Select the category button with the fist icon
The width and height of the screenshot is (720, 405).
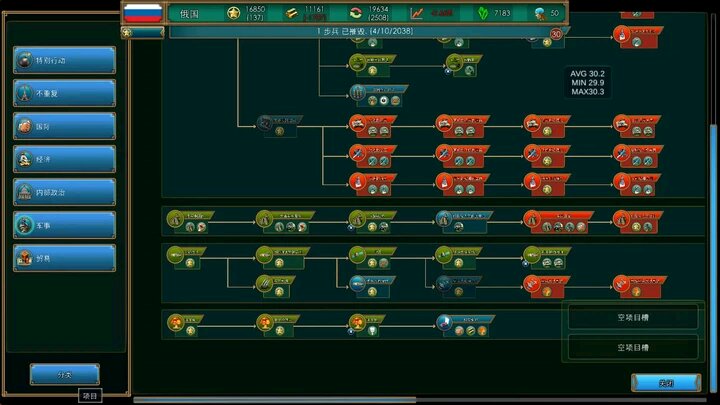pyautogui.click(x=64, y=126)
